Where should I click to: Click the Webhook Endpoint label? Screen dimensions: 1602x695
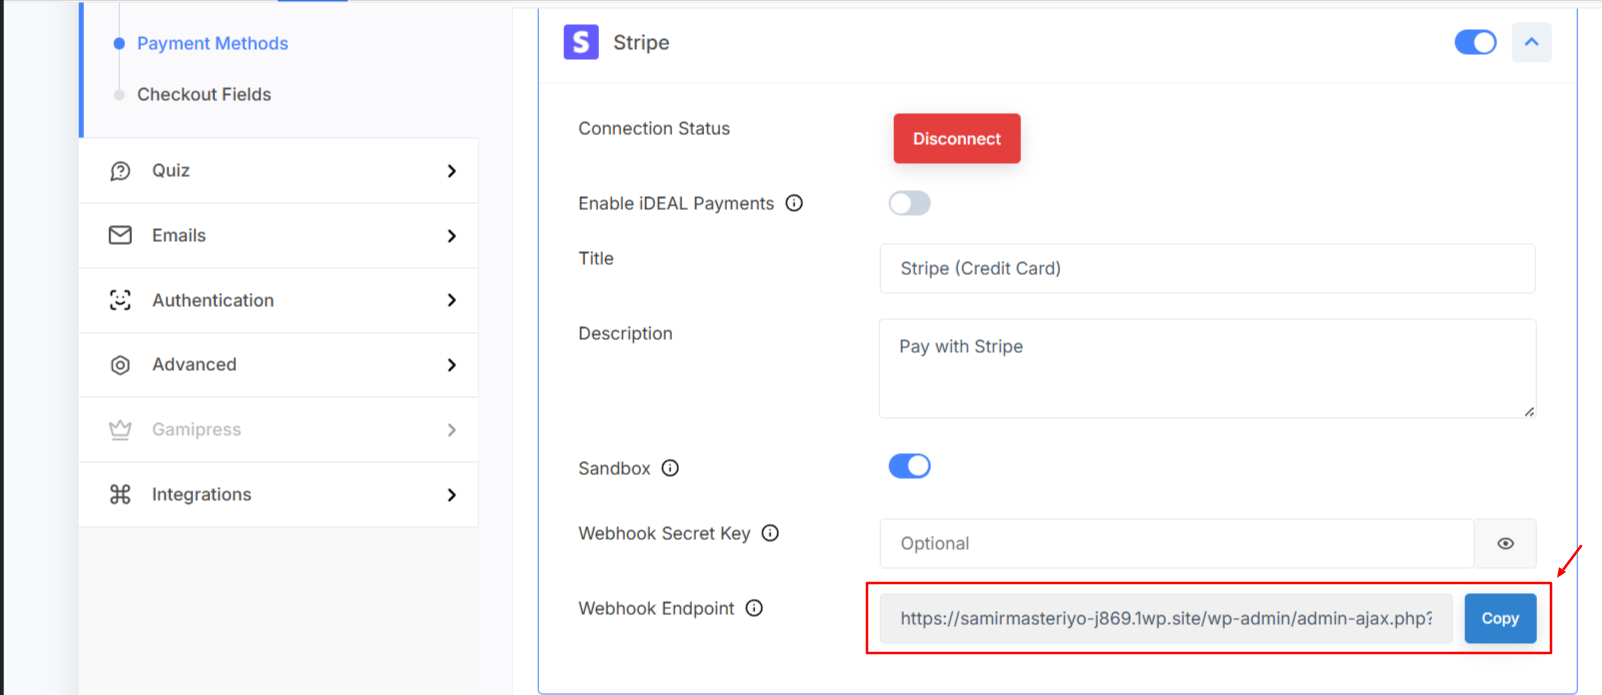656,608
